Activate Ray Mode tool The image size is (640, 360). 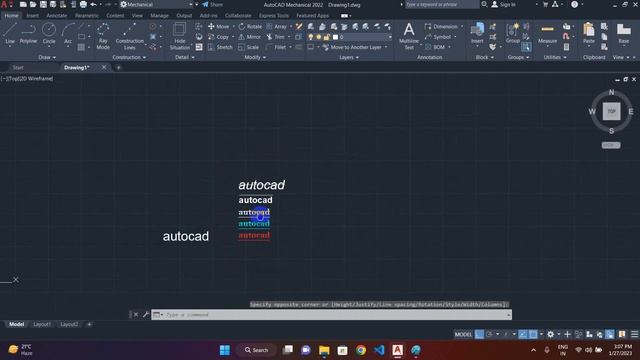click(103, 36)
